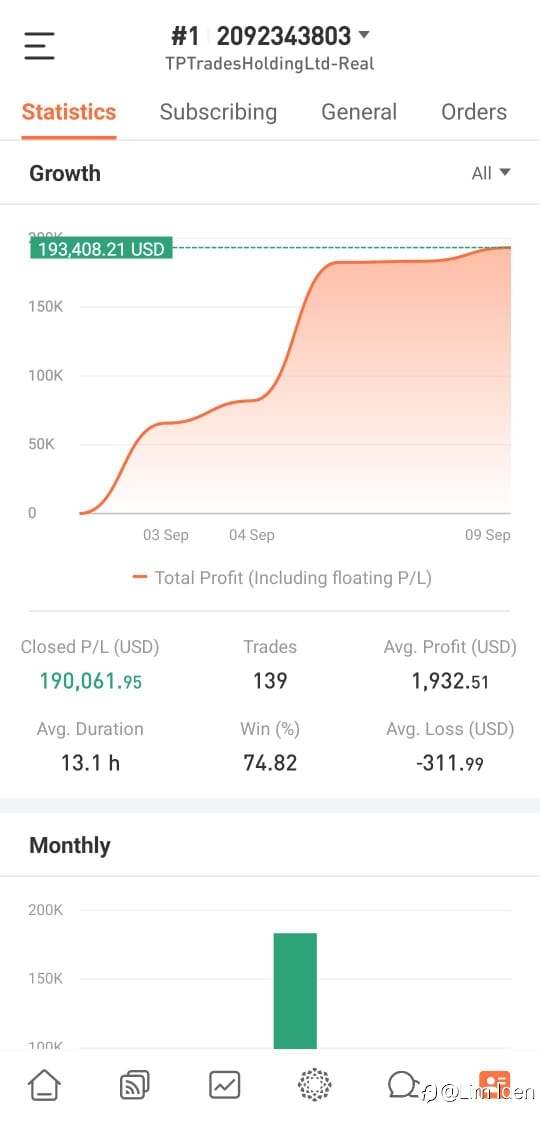Go to the Orders tab
The image size is (540, 1126).
coord(474,112)
